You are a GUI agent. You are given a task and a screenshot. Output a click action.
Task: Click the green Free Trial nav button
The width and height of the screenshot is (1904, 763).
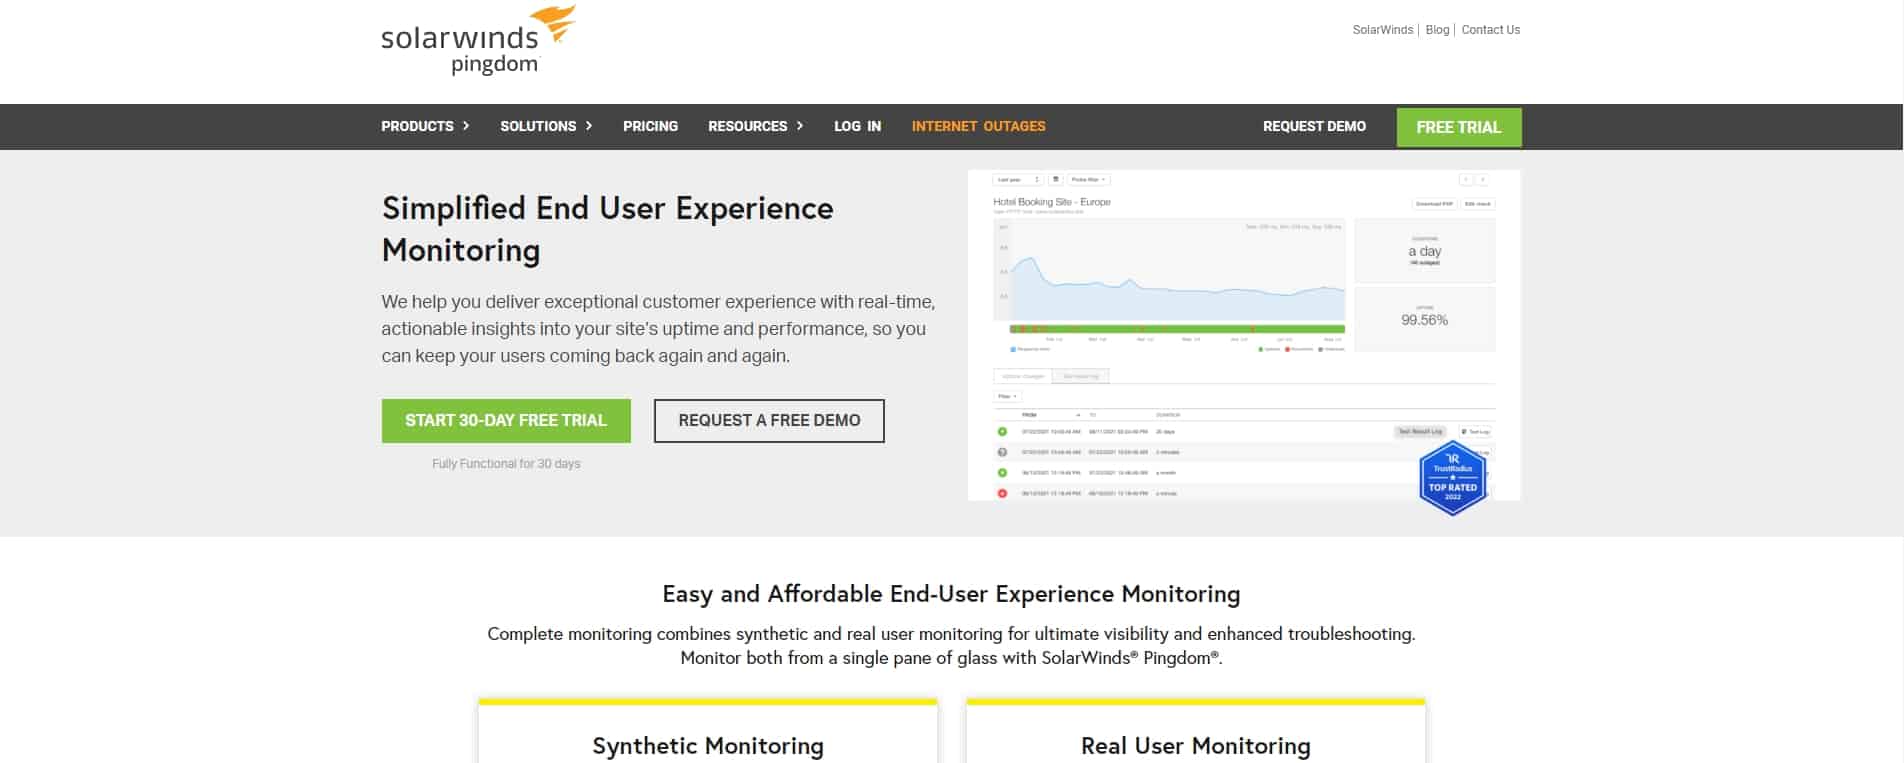tap(1459, 127)
